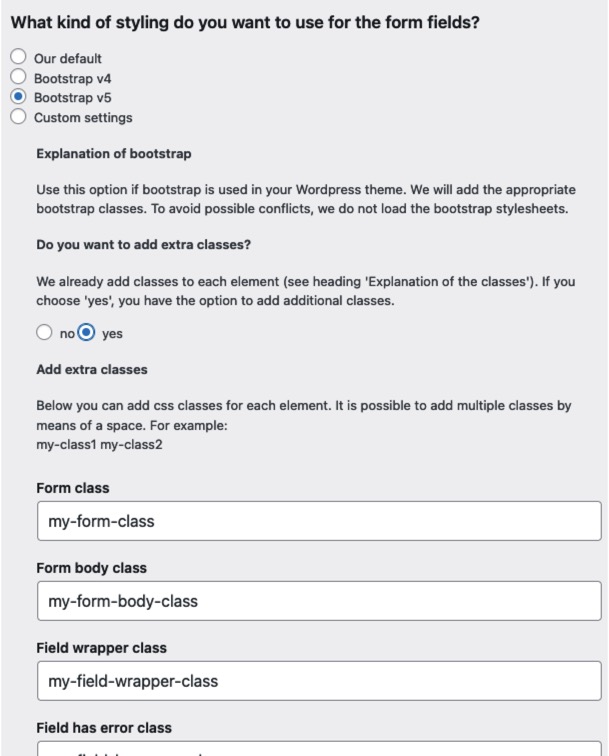Click into the Form body class input
The height and width of the screenshot is (756, 609).
pos(319,601)
